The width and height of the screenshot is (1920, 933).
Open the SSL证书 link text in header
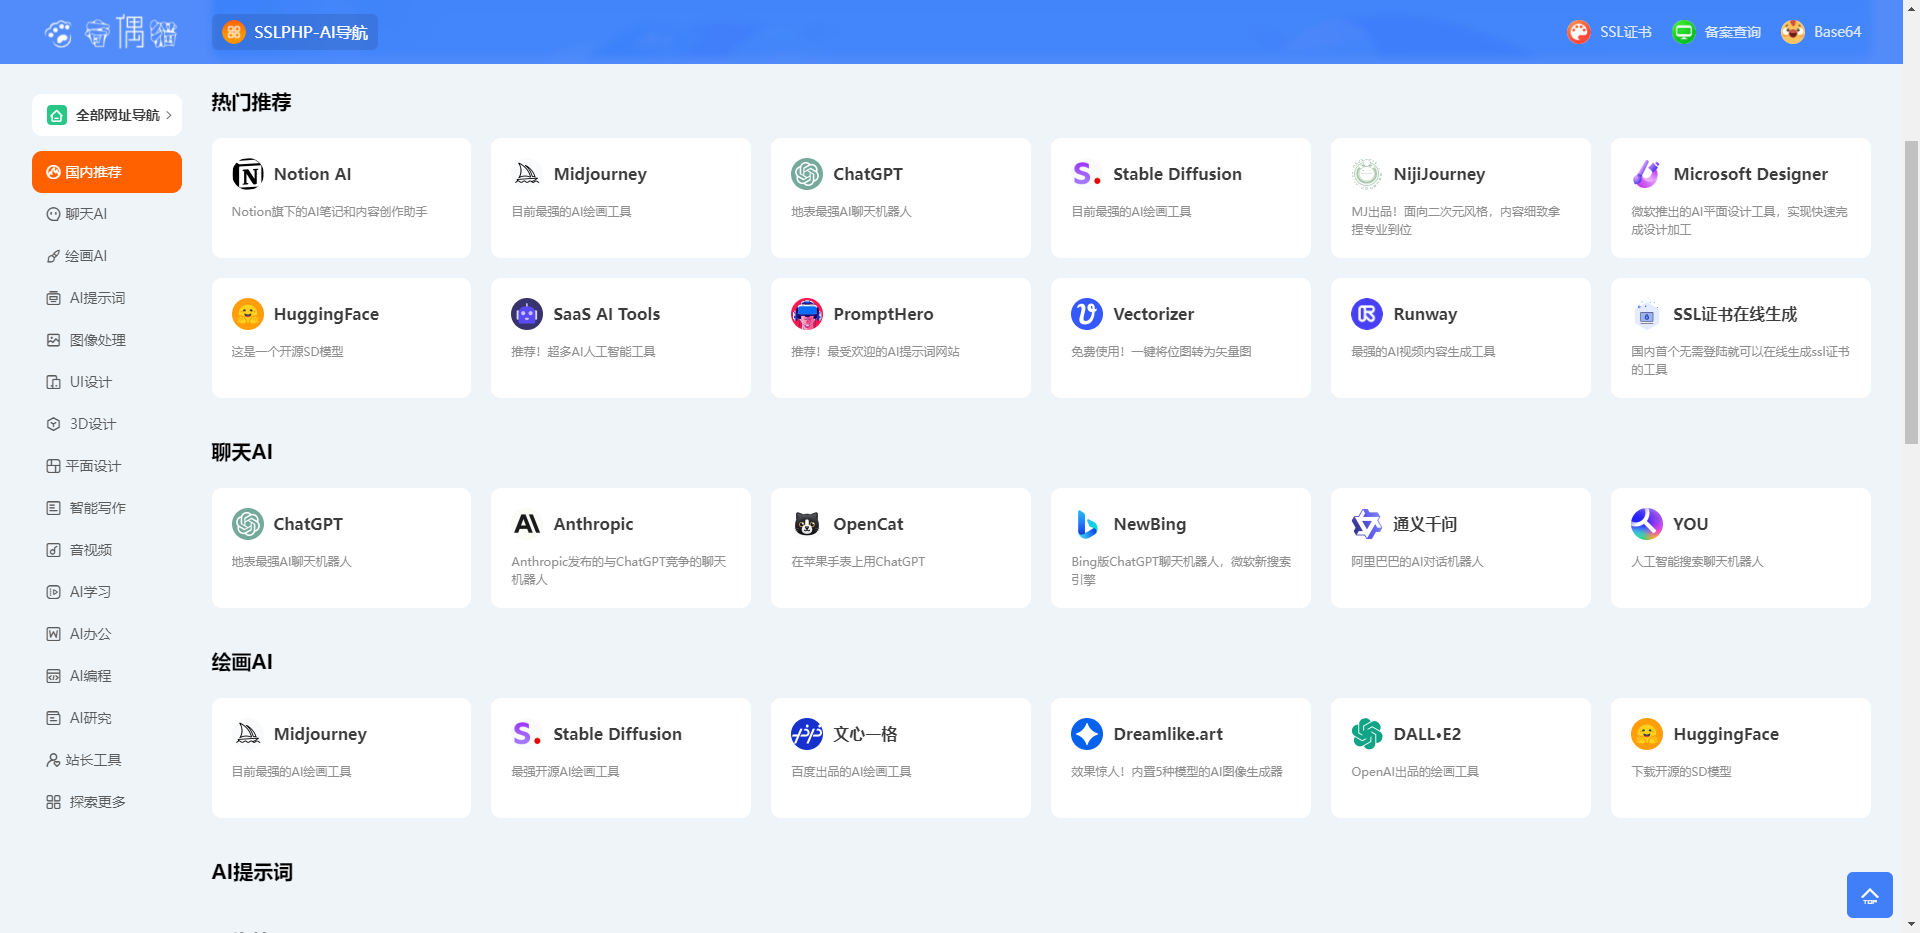(x=1626, y=32)
